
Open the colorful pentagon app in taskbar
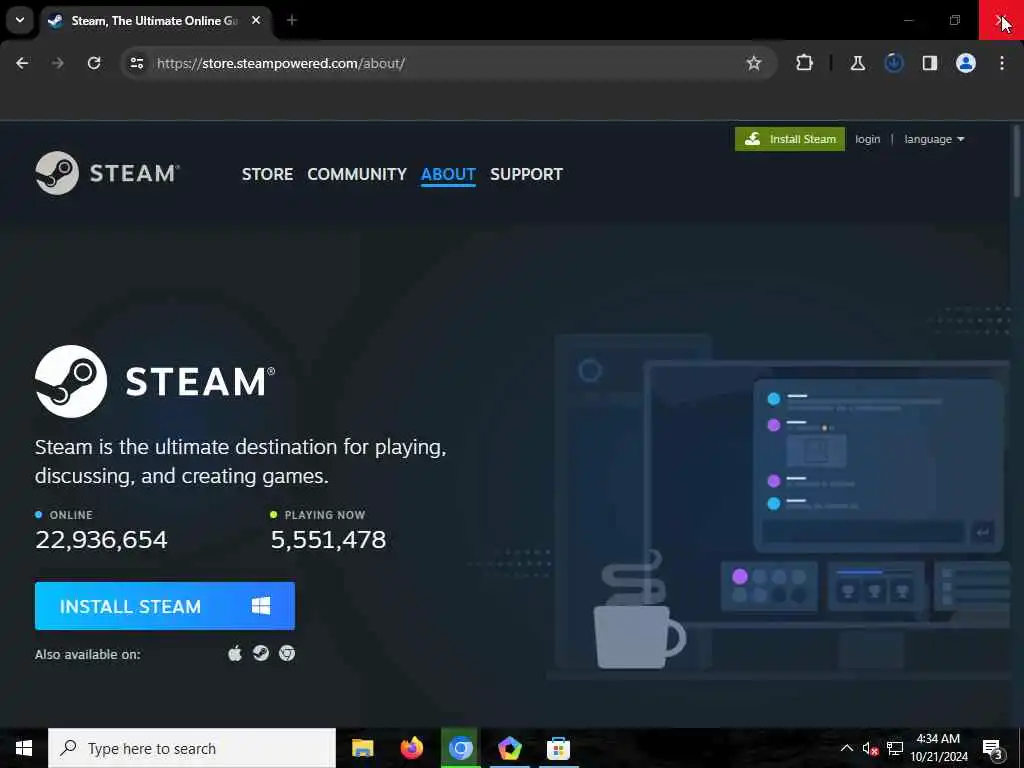[509, 748]
